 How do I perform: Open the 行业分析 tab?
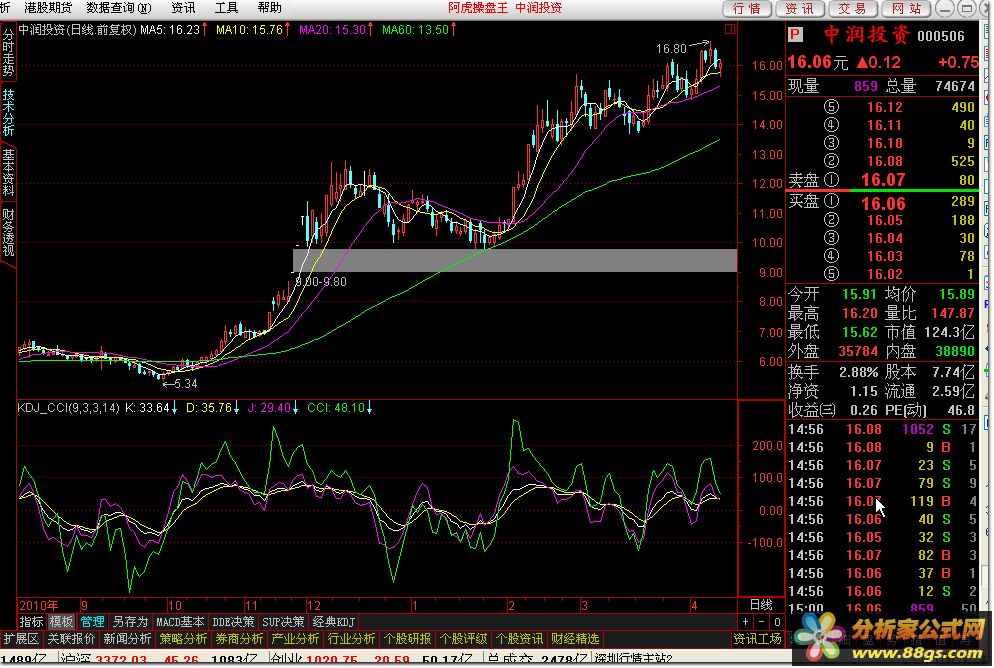pos(351,638)
